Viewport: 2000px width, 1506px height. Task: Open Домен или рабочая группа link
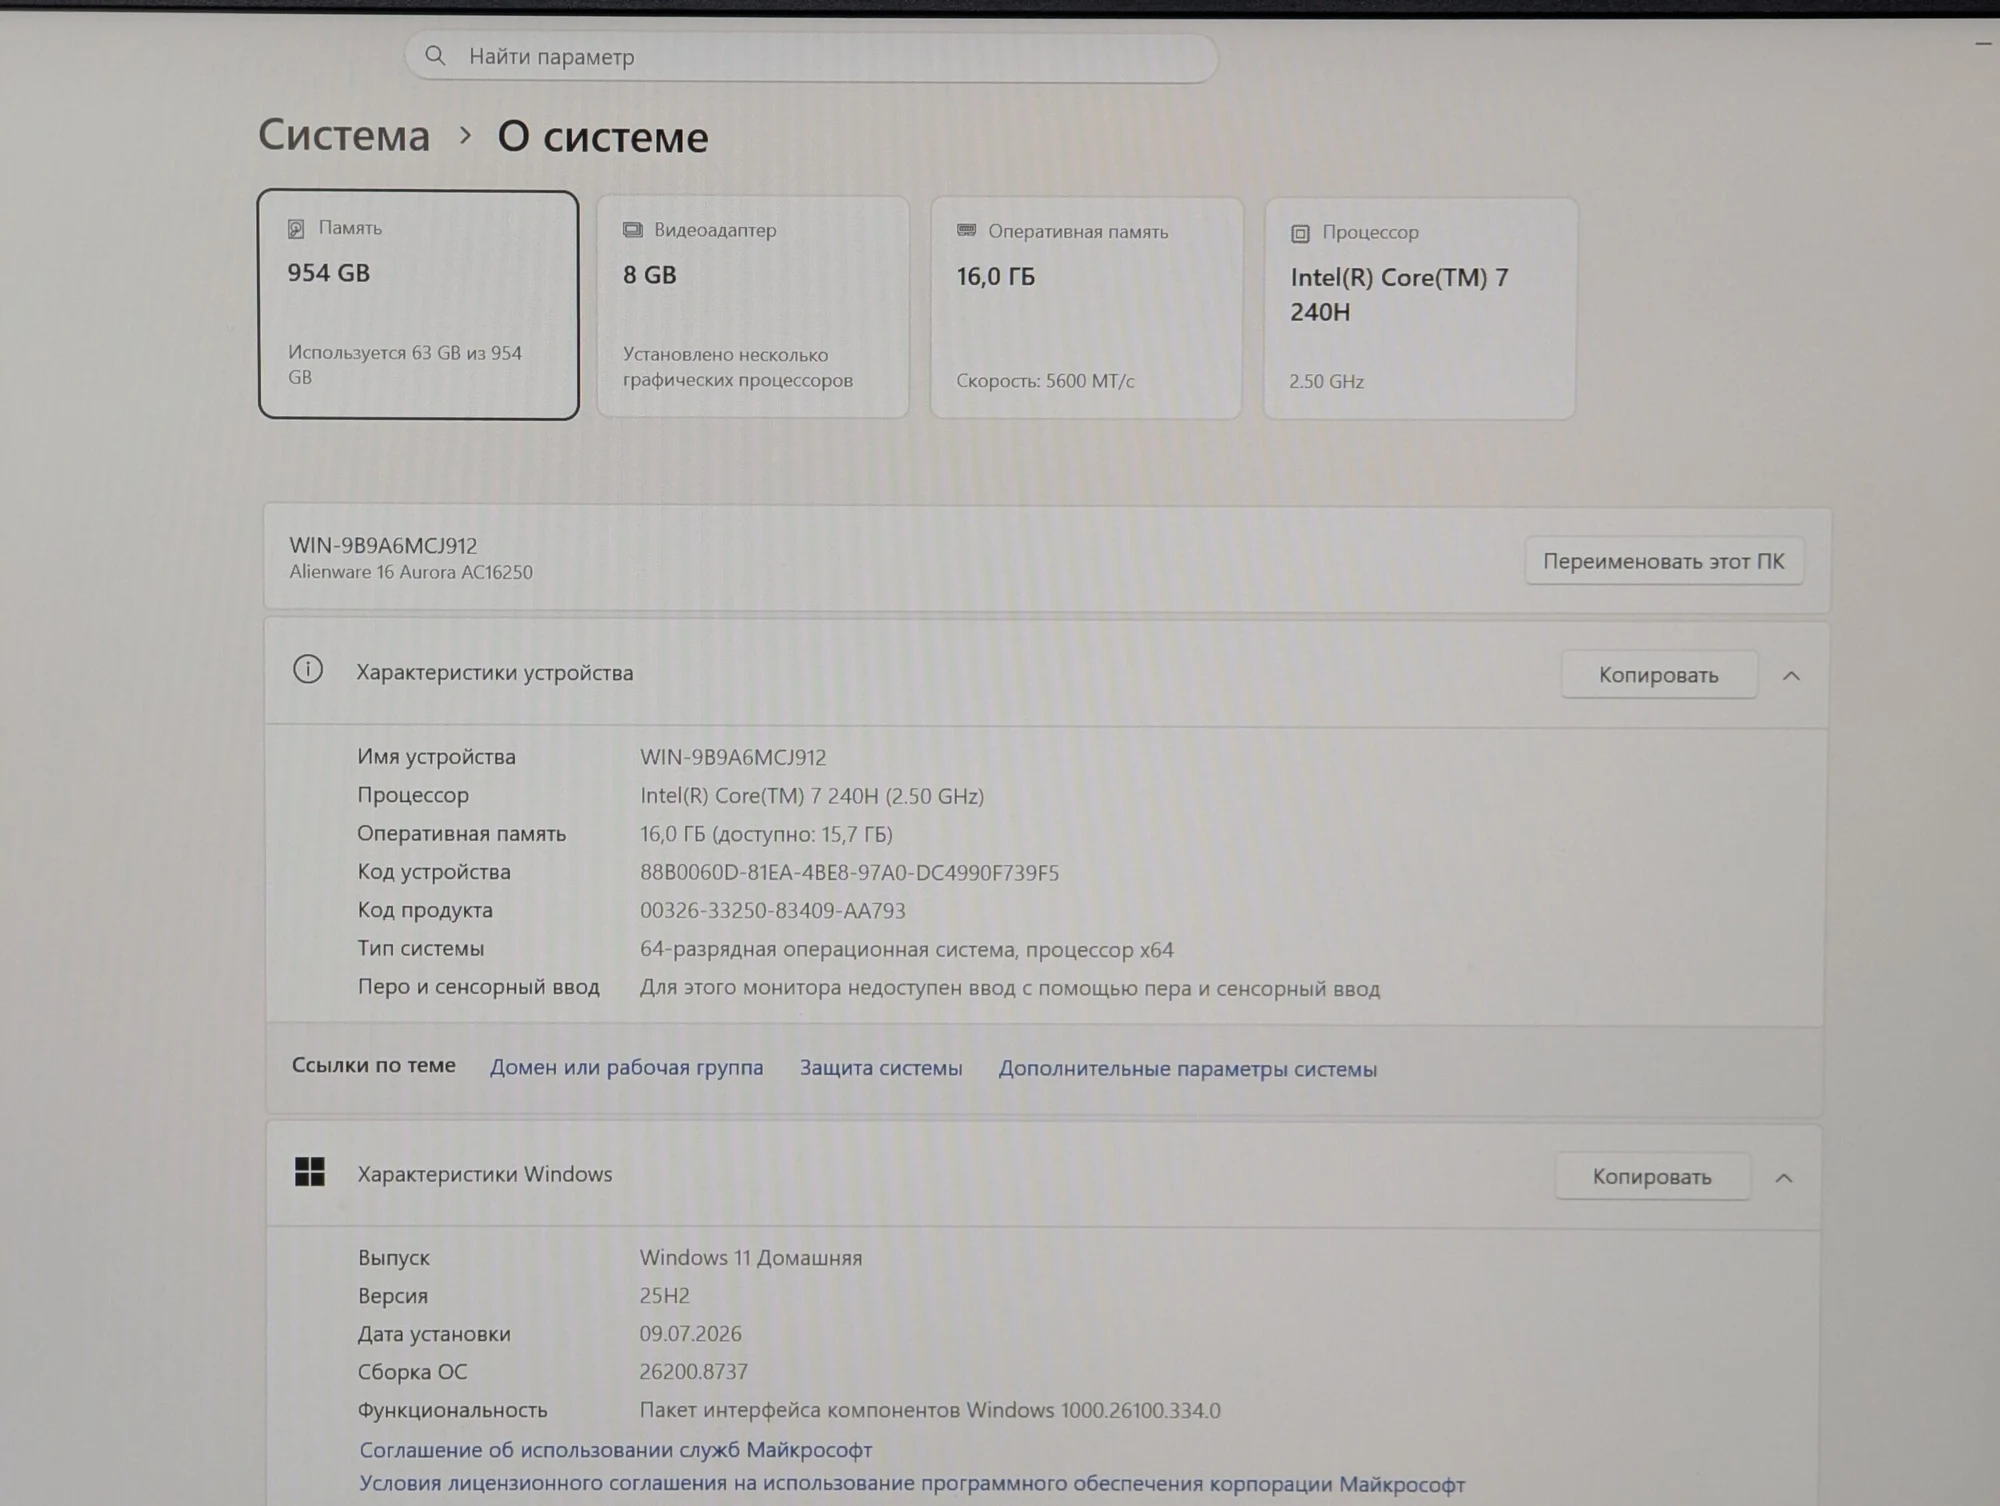point(626,1067)
